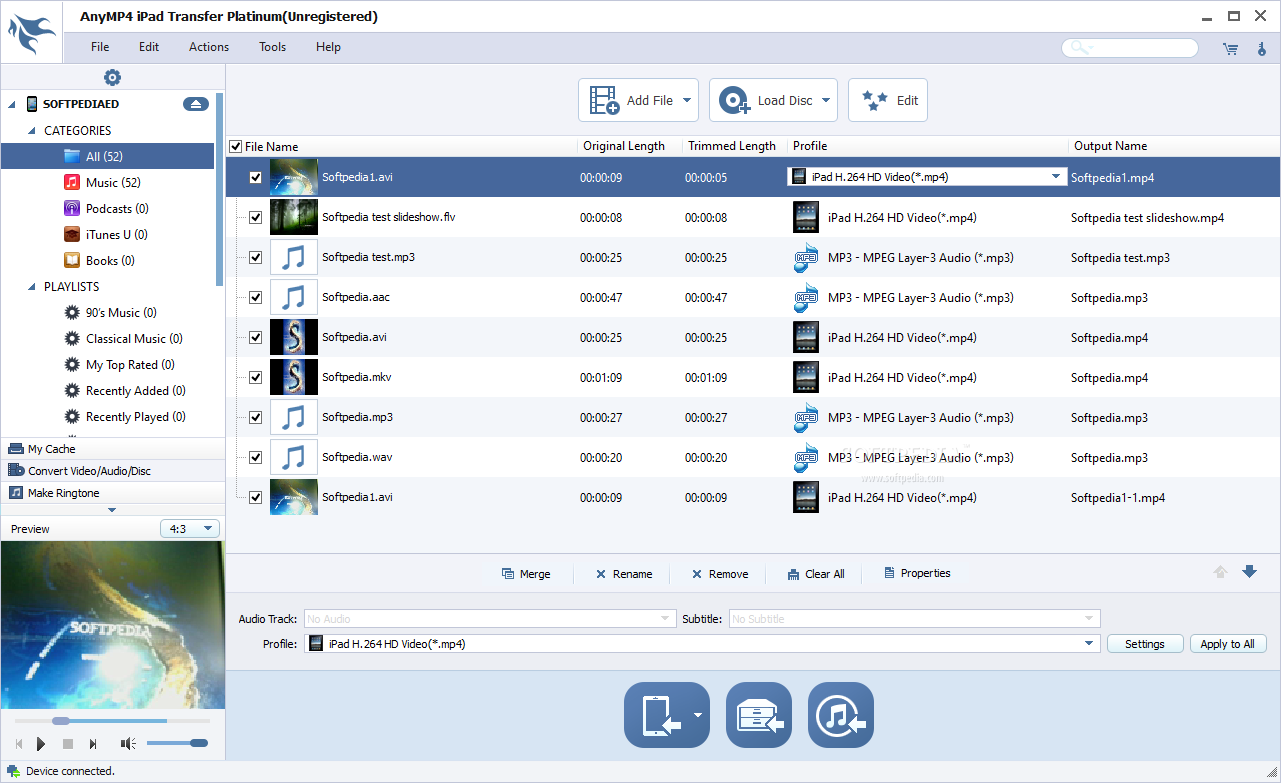Move selected item up with arrow
The width and height of the screenshot is (1281, 783).
(1220, 572)
